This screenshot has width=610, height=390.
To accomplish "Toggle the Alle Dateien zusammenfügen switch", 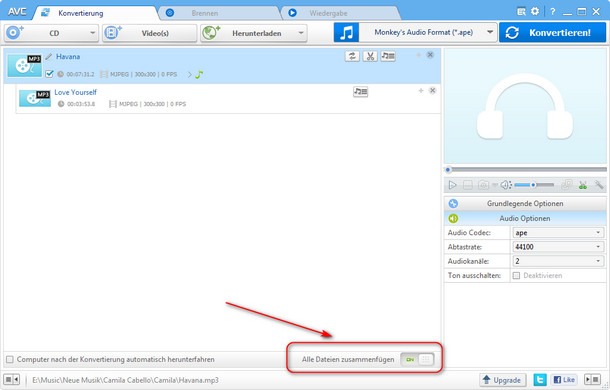I will [417, 359].
